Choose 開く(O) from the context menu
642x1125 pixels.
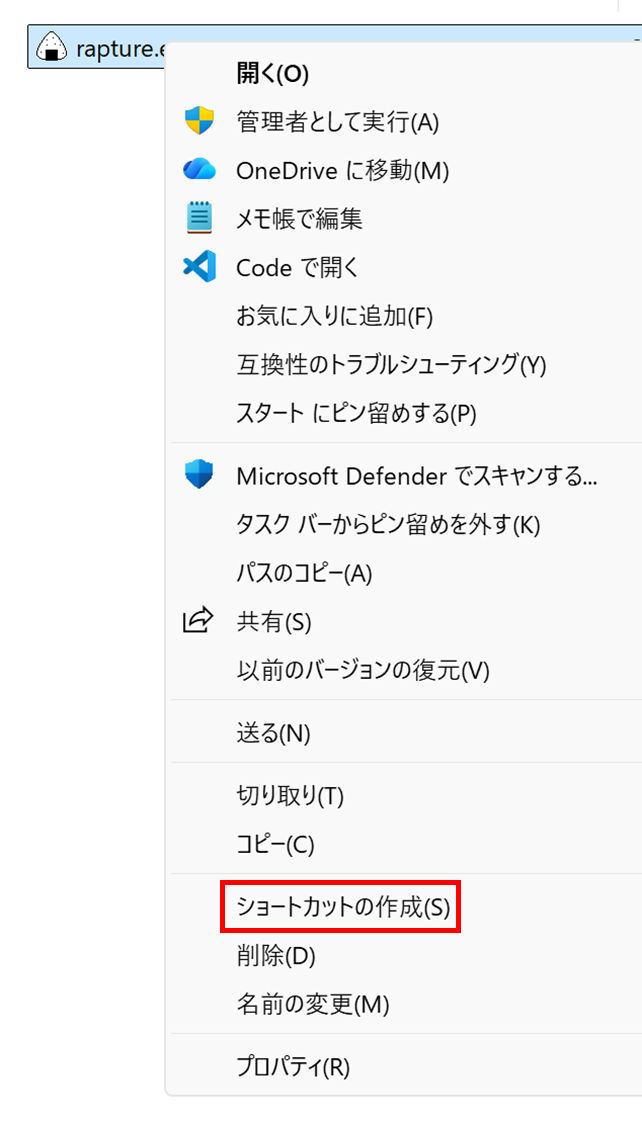(273, 74)
